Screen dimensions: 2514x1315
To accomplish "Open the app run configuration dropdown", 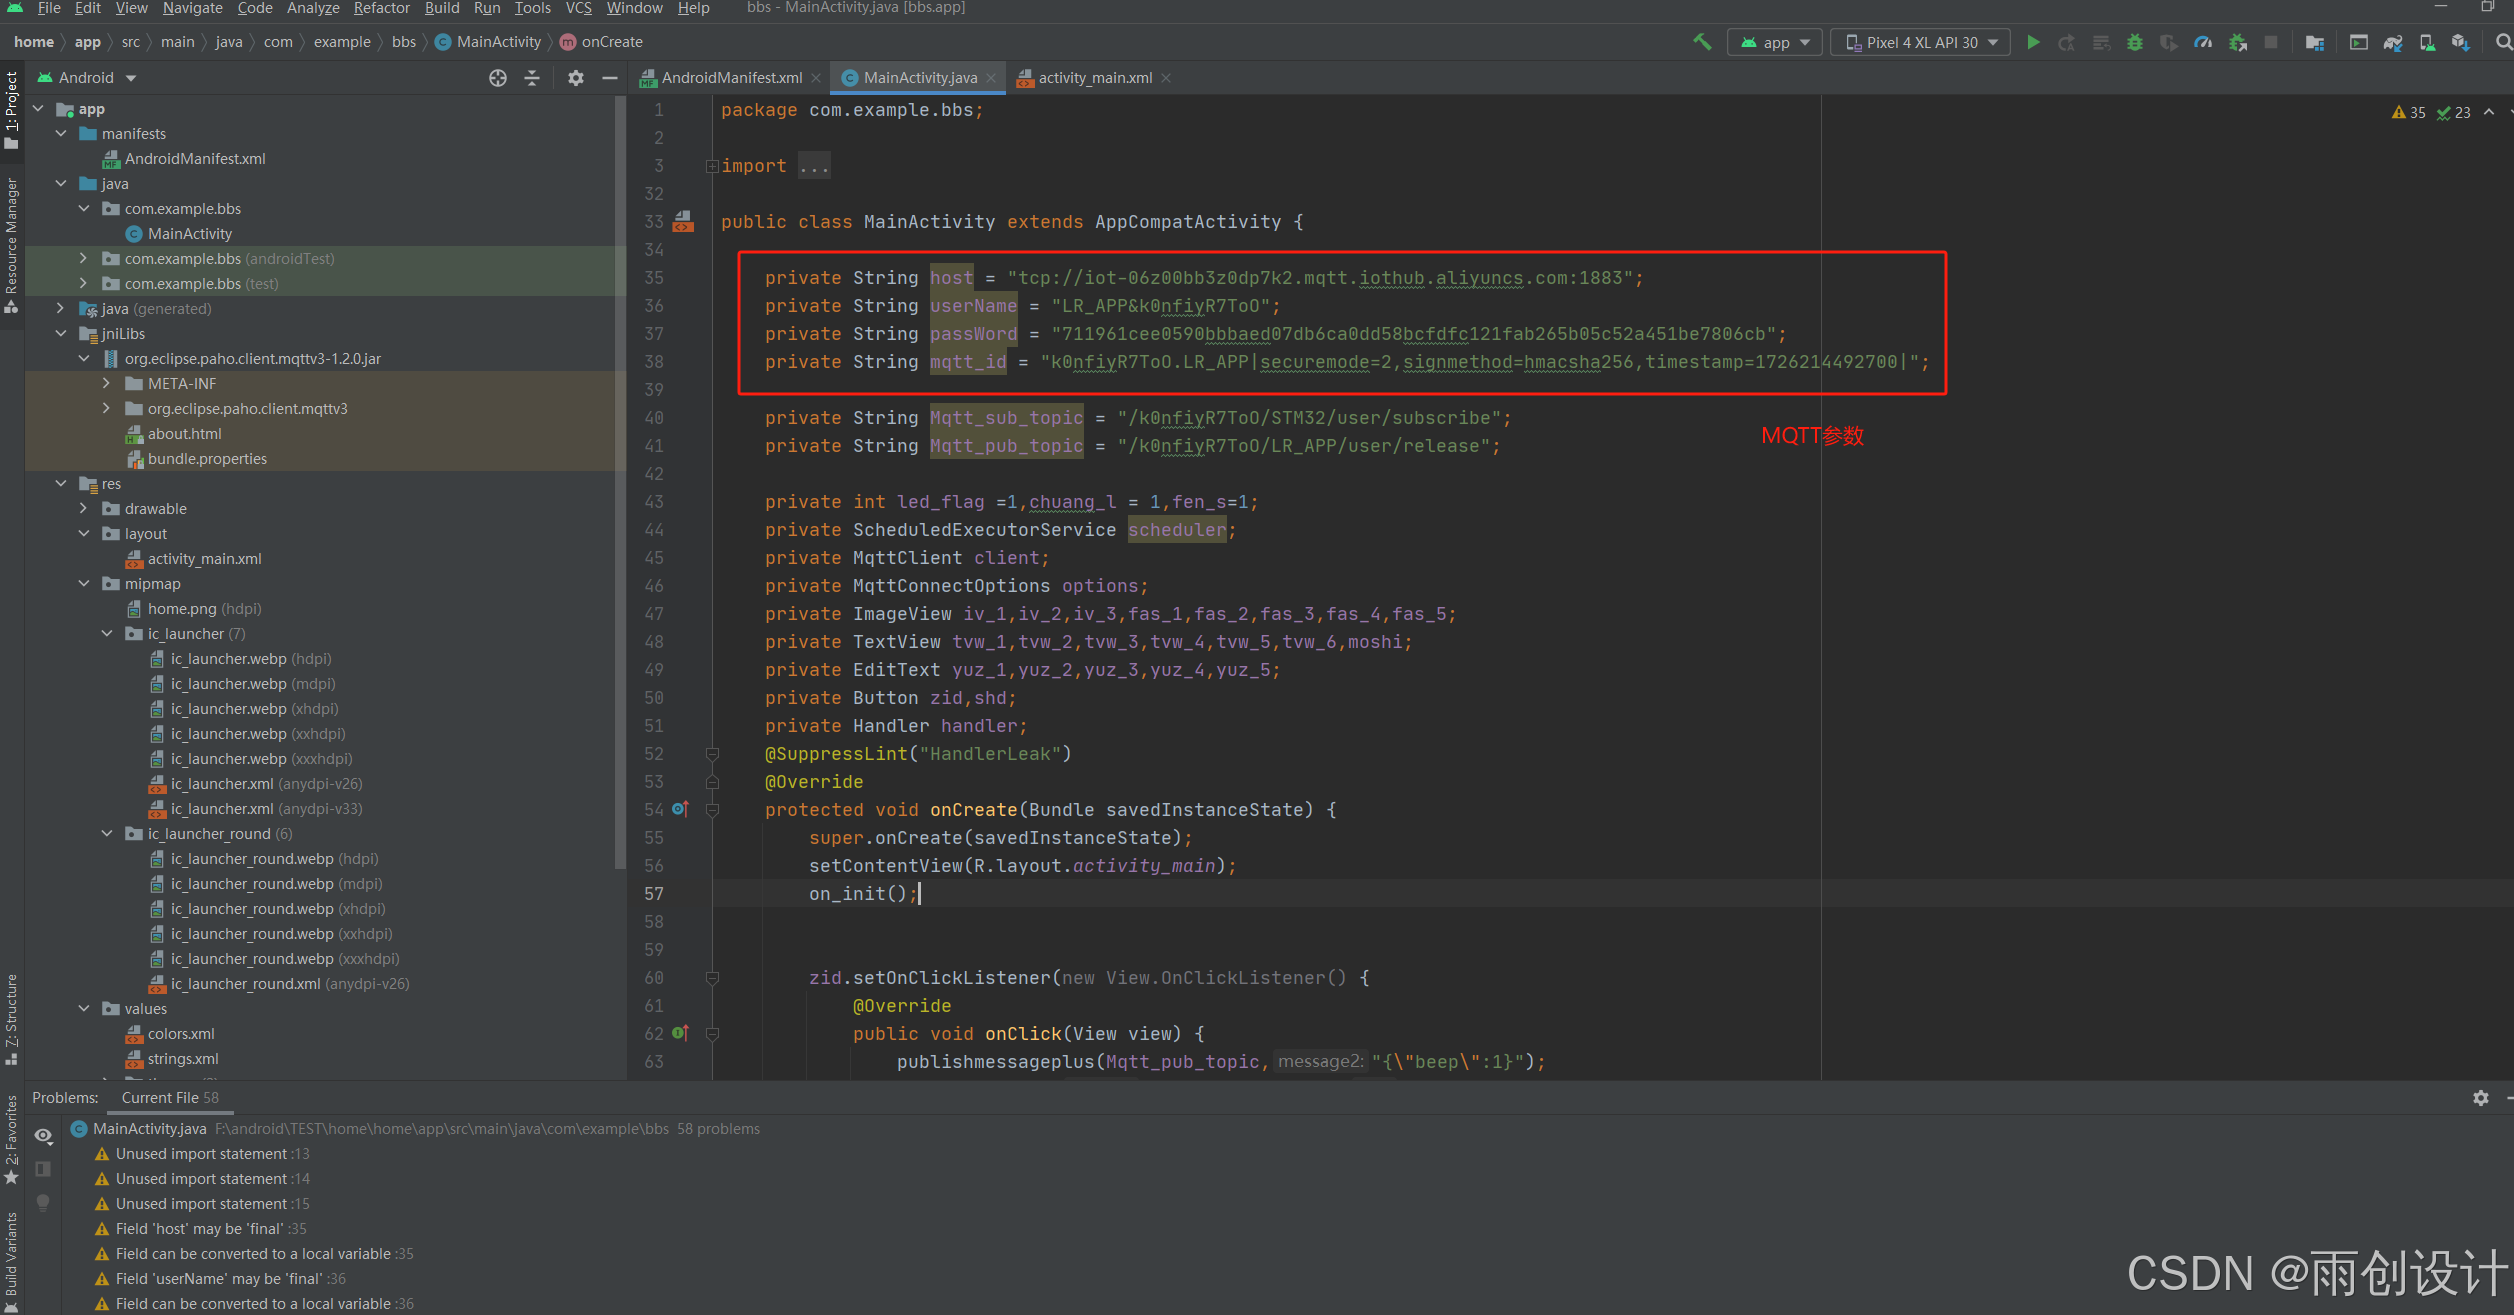I will [1775, 41].
